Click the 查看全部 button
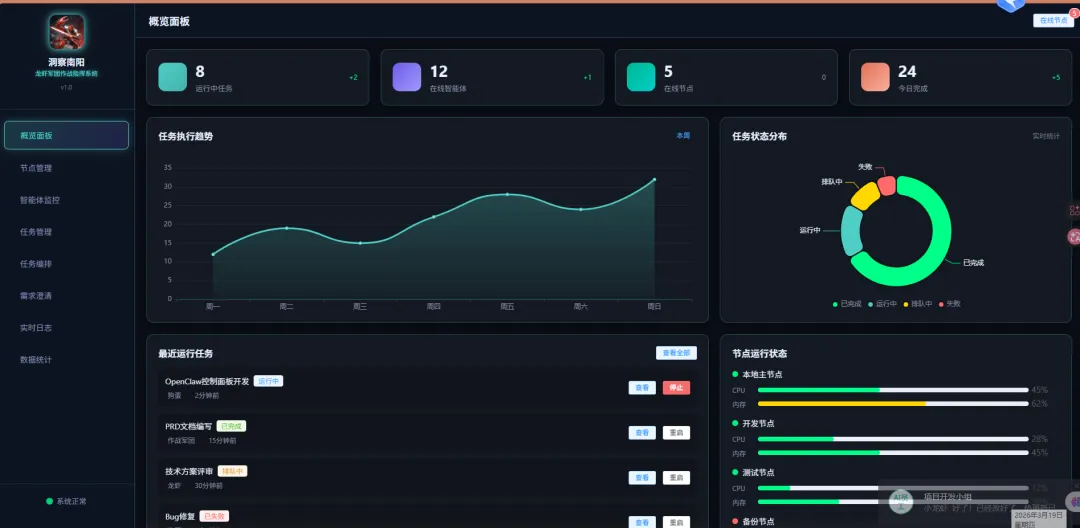Image resolution: width=1080 pixels, height=528 pixels. pos(676,353)
